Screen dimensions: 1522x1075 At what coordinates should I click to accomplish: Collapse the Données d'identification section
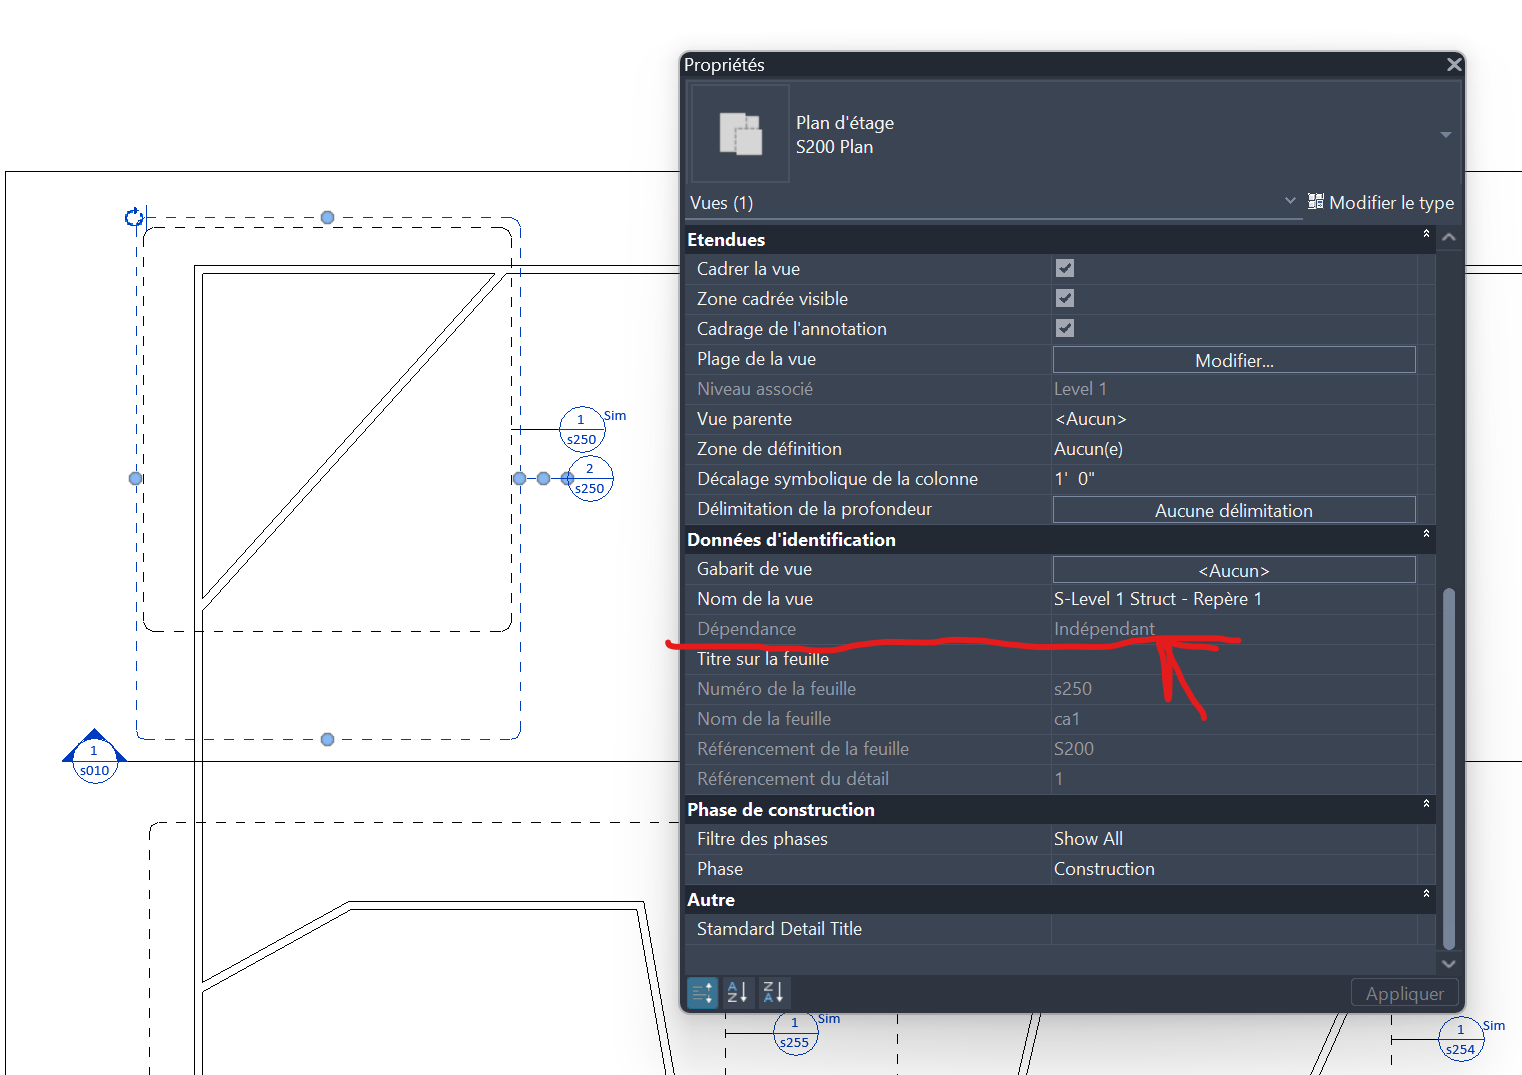1426,534
